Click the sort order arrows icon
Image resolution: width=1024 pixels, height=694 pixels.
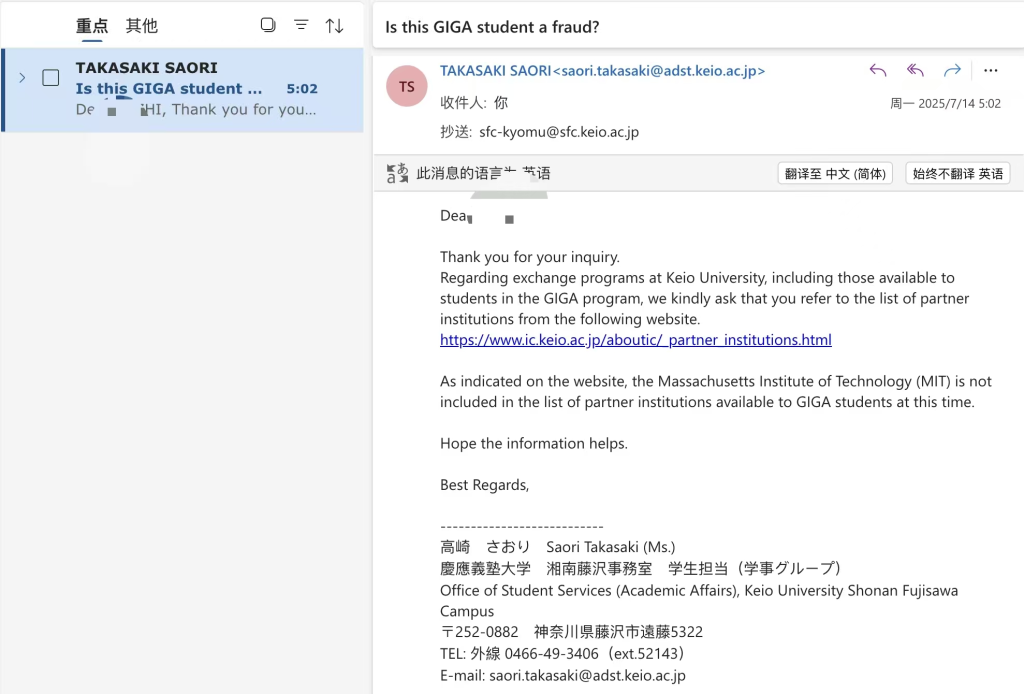pos(335,25)
